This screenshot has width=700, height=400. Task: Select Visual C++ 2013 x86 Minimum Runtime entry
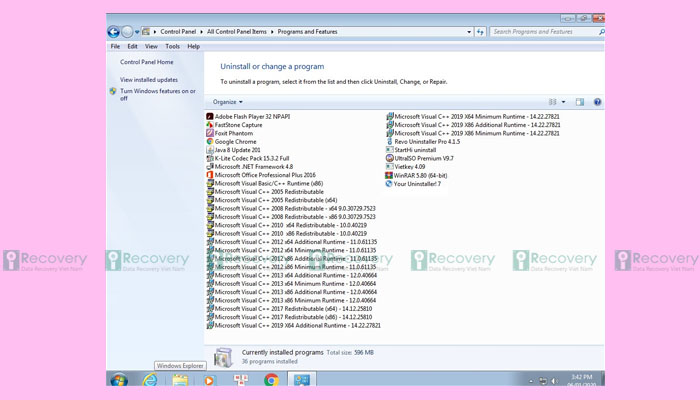pos(291,300)
